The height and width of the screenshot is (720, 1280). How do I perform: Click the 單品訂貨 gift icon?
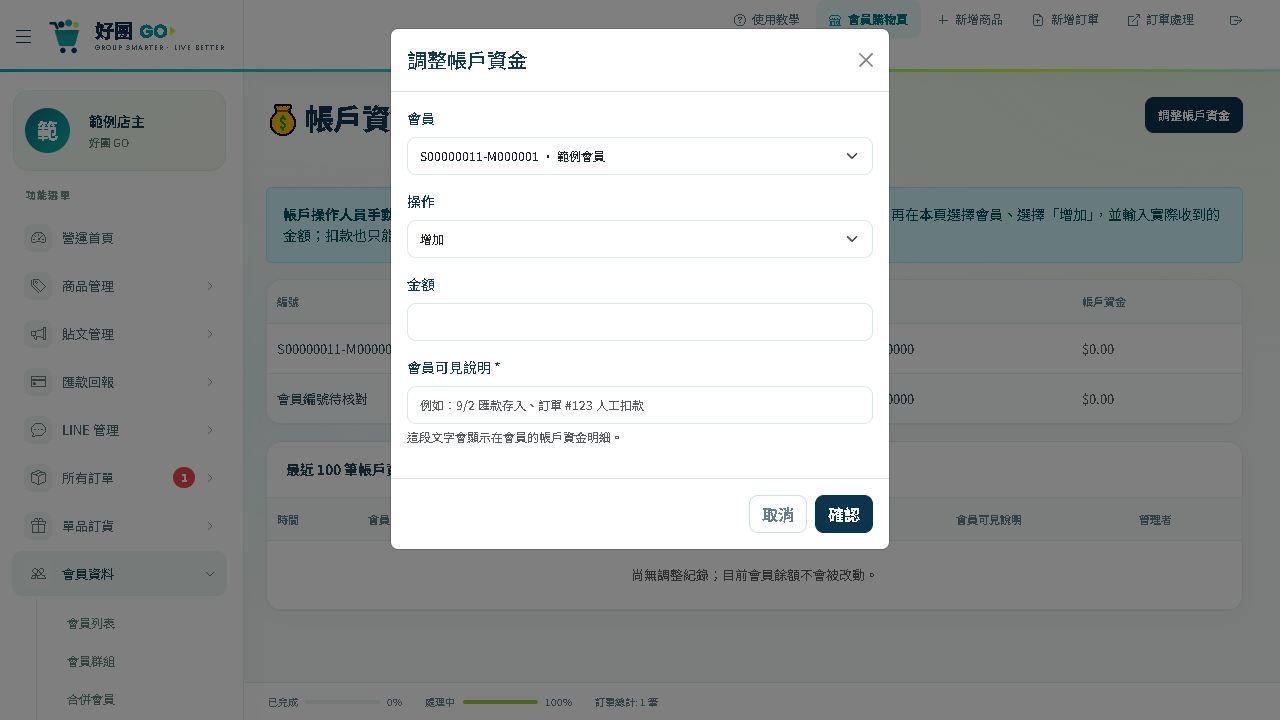click(x=38, y=526)
